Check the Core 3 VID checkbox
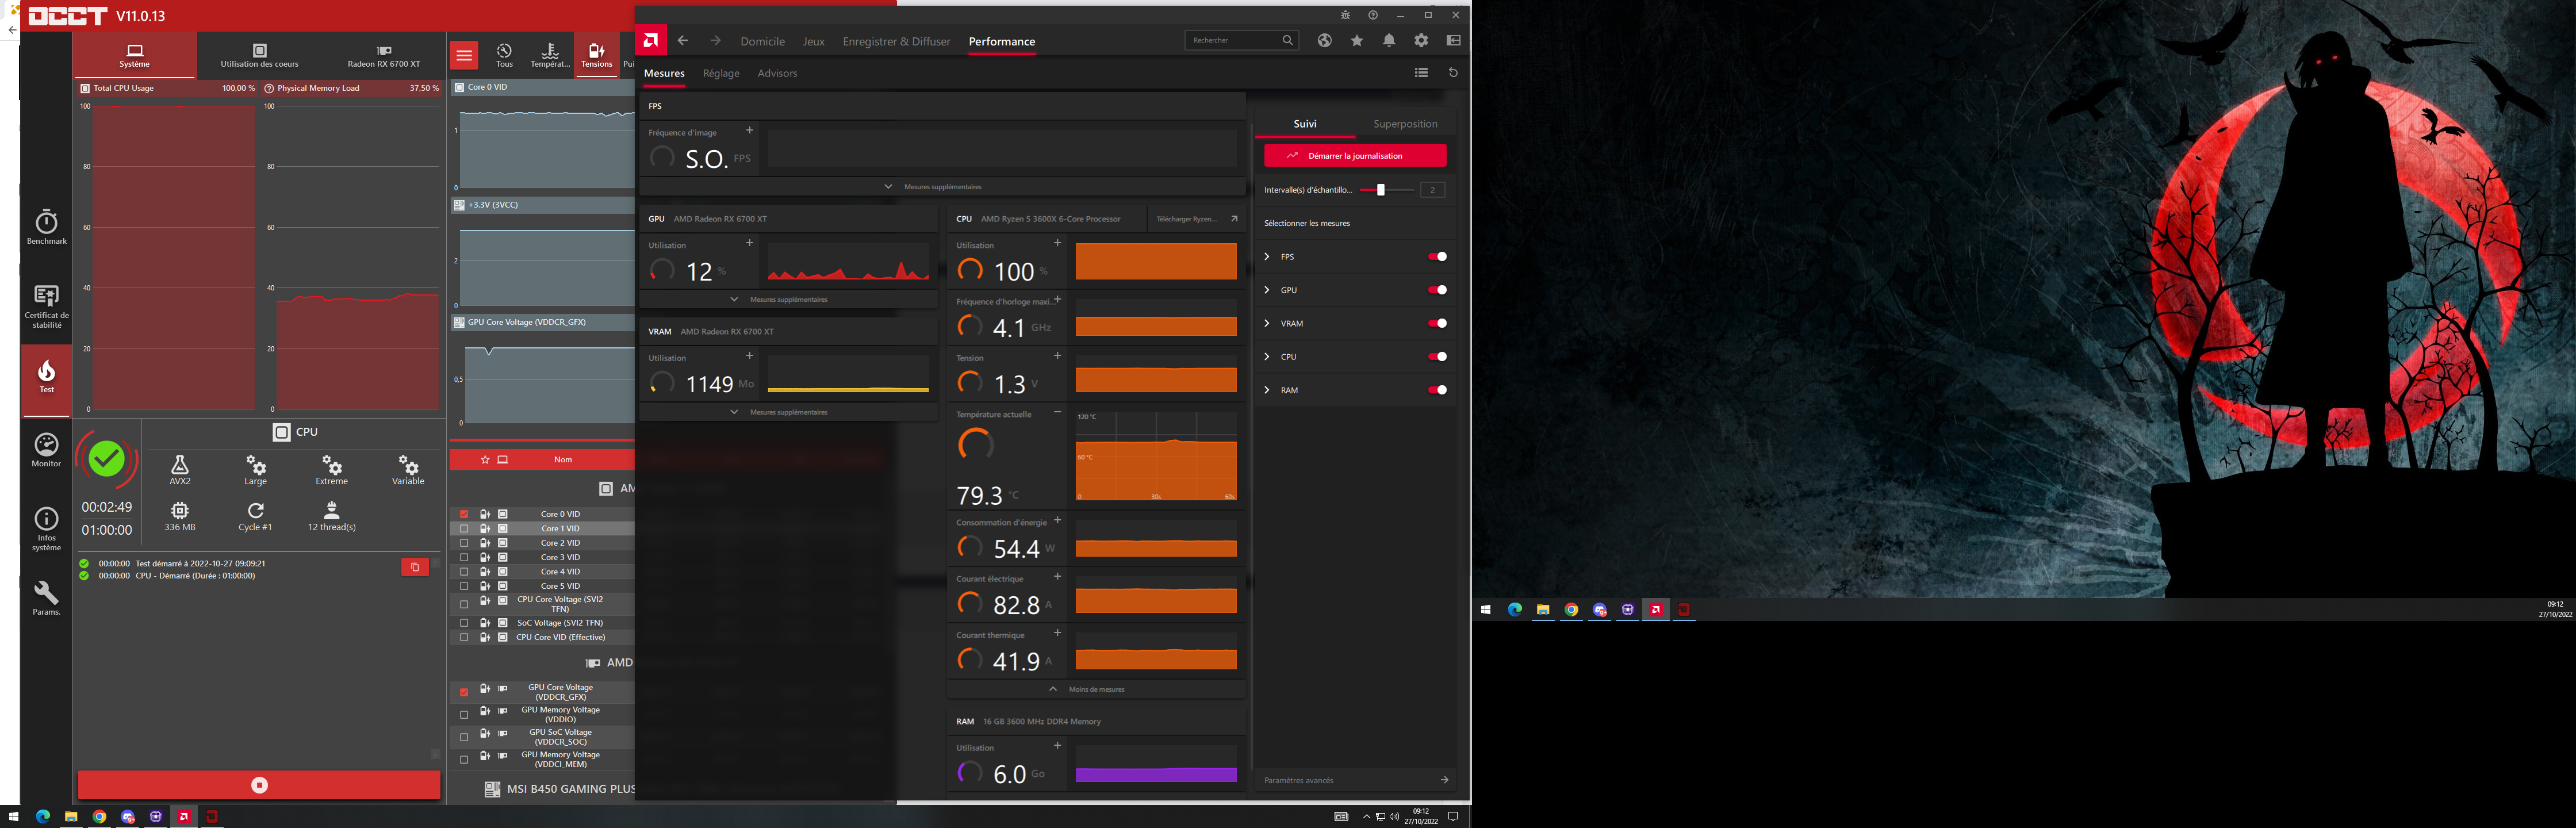The height and width of the screenshot is (828, 2576). coord(464,558)
